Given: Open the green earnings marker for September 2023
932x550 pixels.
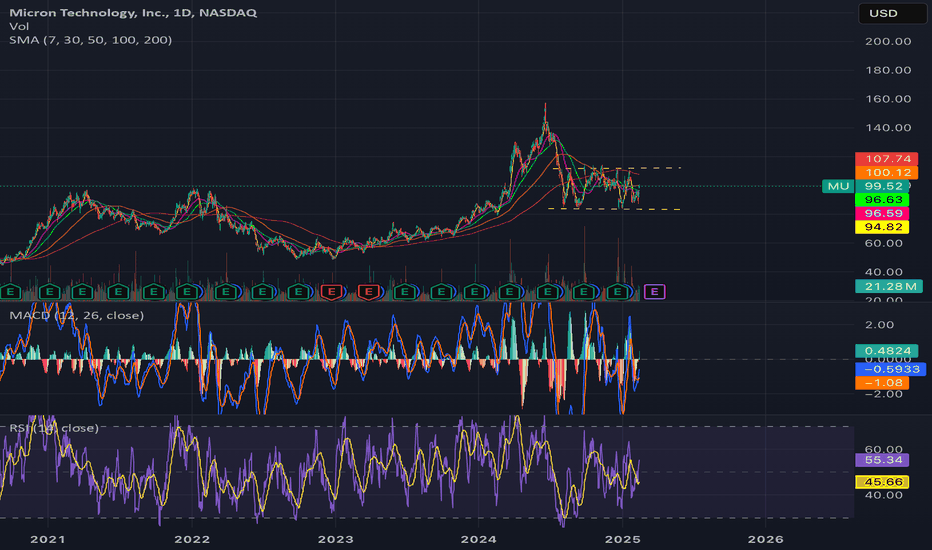Looking at the screenshot, I should (x=441, y=291).
